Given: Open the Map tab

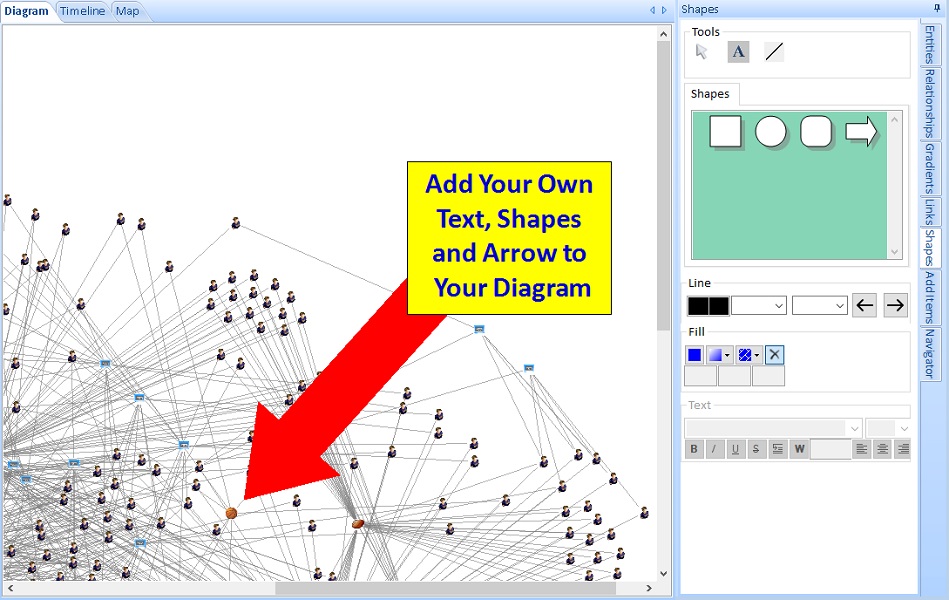Looking at the screenshot, I should [x=128, y=11].
